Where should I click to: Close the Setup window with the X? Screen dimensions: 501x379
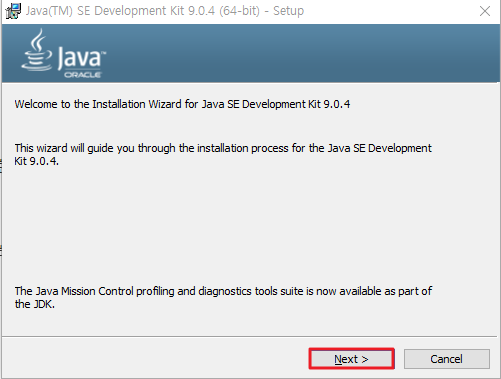(x=485, y=11)
